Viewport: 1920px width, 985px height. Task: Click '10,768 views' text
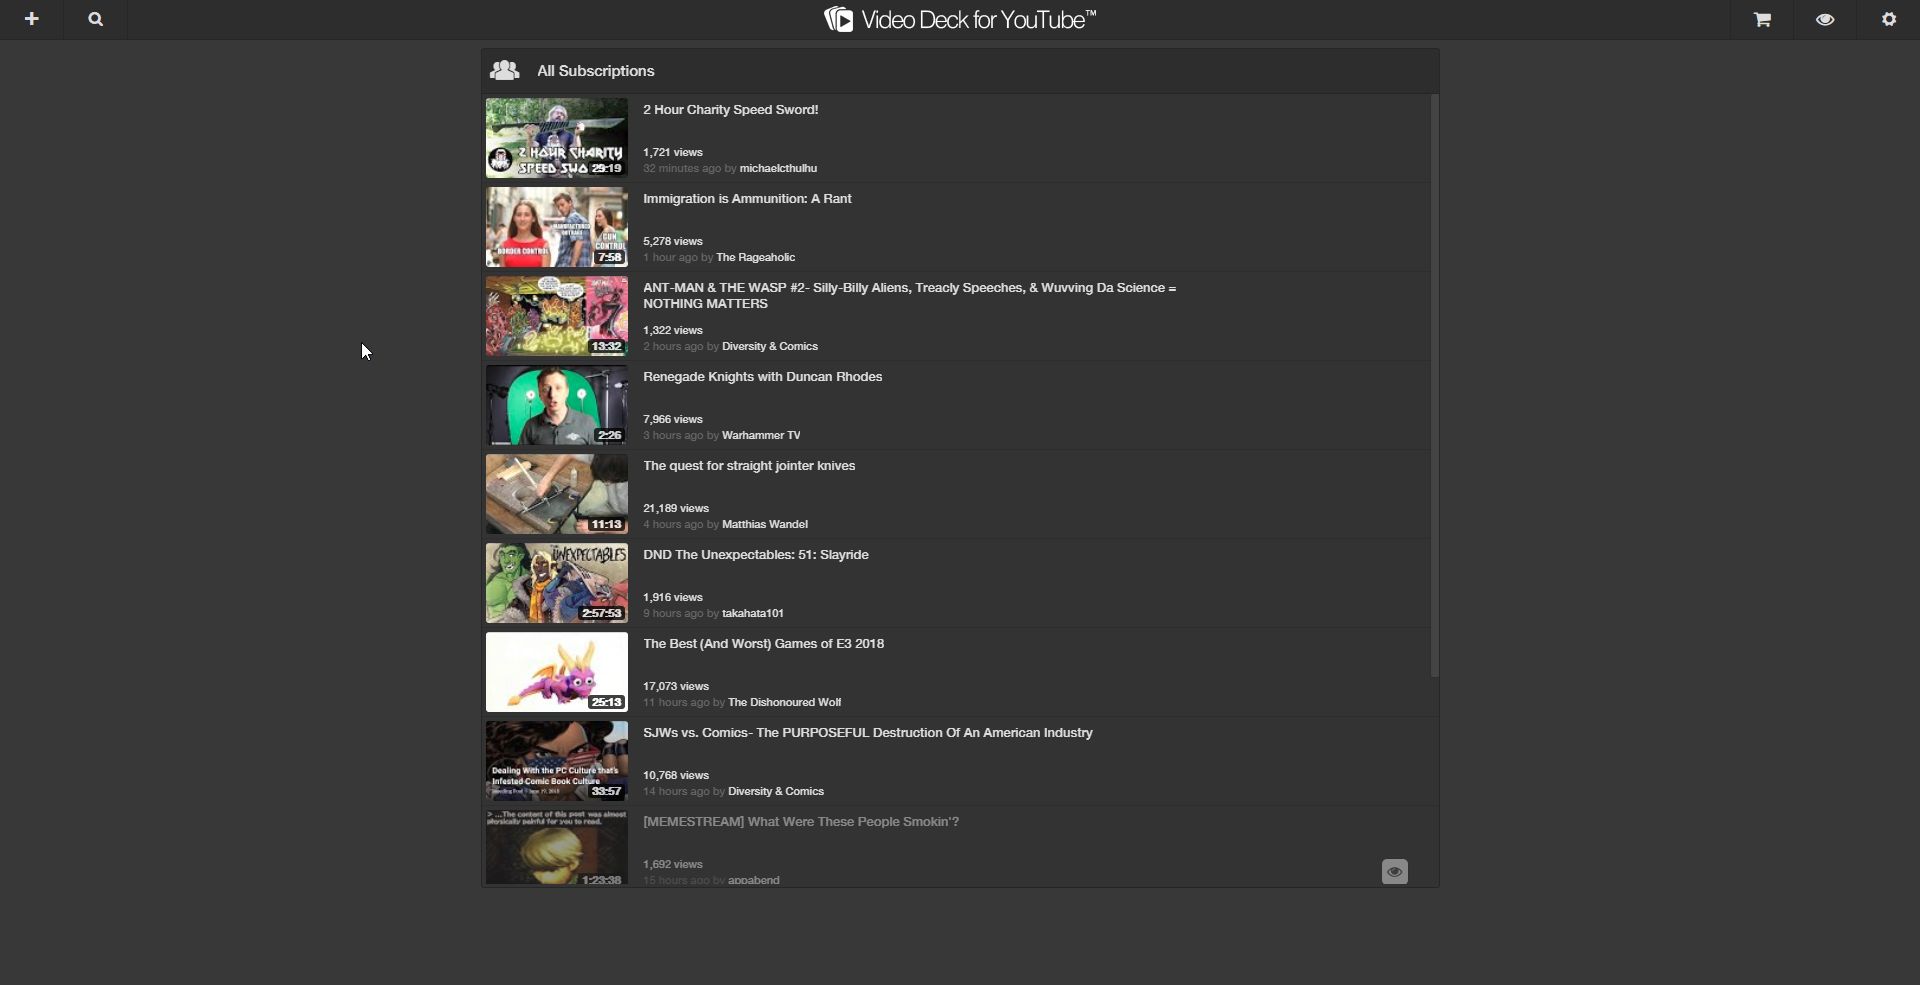tap(676, 775)
